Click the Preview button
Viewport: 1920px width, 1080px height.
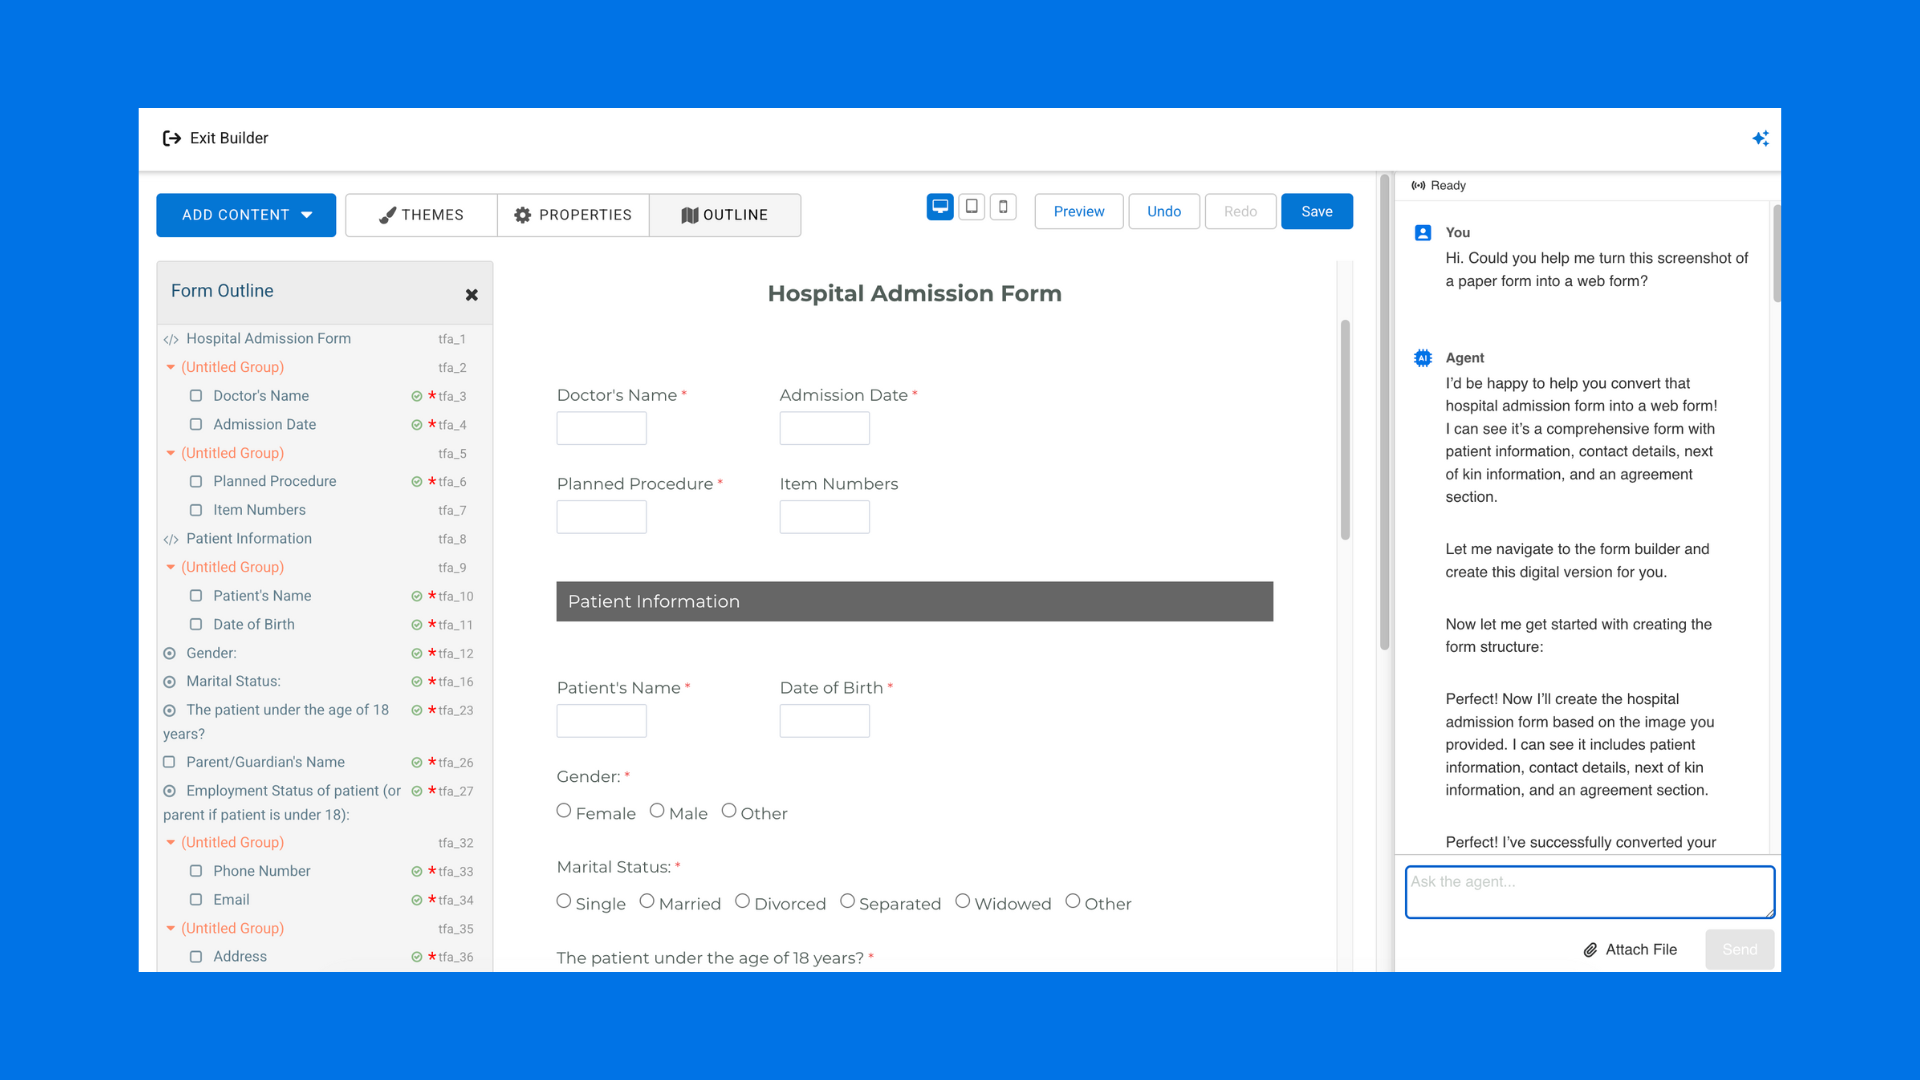pos(1078,211)
